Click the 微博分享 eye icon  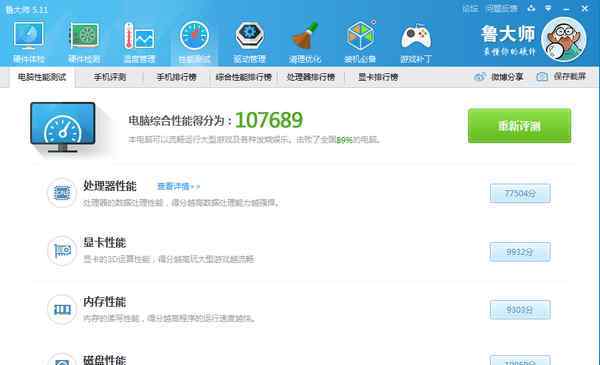(480, 77)
